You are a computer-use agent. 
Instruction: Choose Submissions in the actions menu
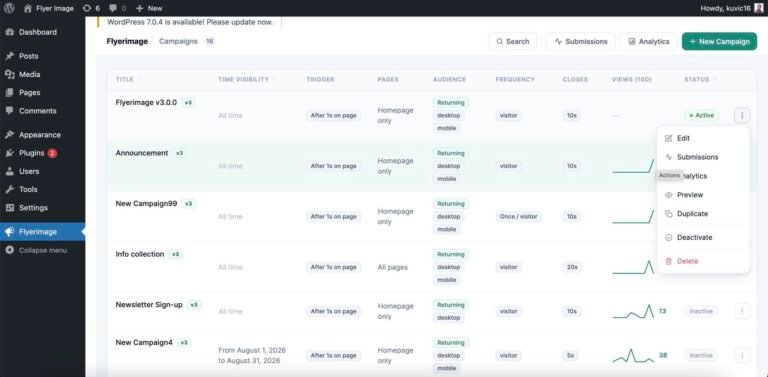[703, 157]
